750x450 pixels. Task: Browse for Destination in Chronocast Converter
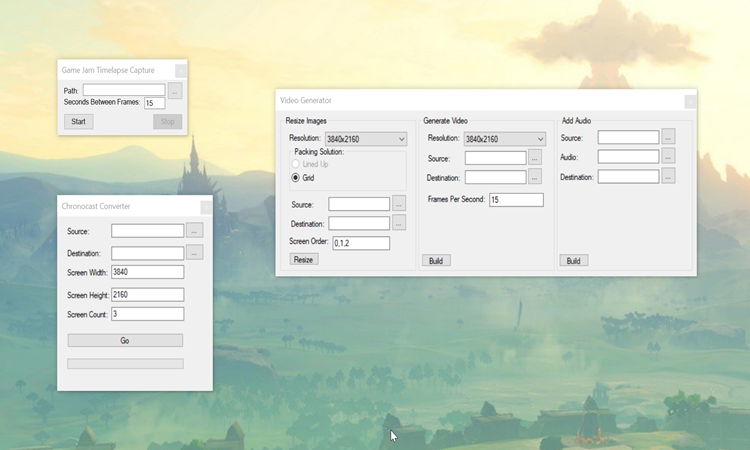point(194,252)
